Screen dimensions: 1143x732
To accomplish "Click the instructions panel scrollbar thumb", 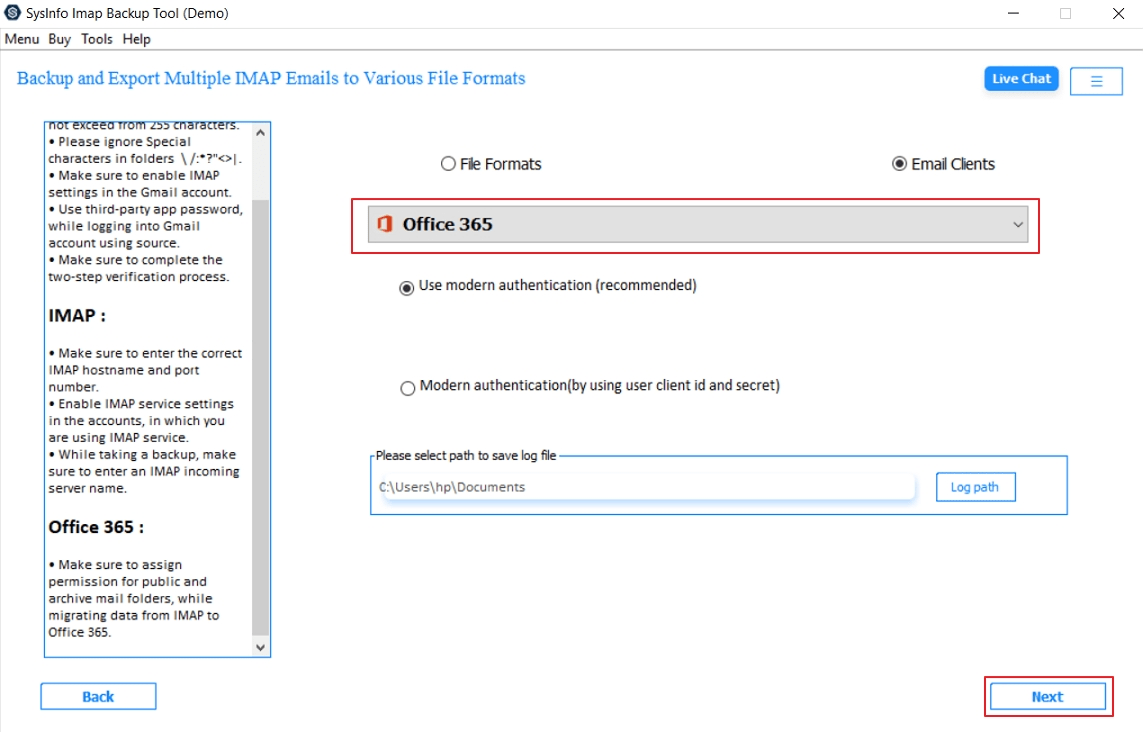I will (x=260, y=417).
